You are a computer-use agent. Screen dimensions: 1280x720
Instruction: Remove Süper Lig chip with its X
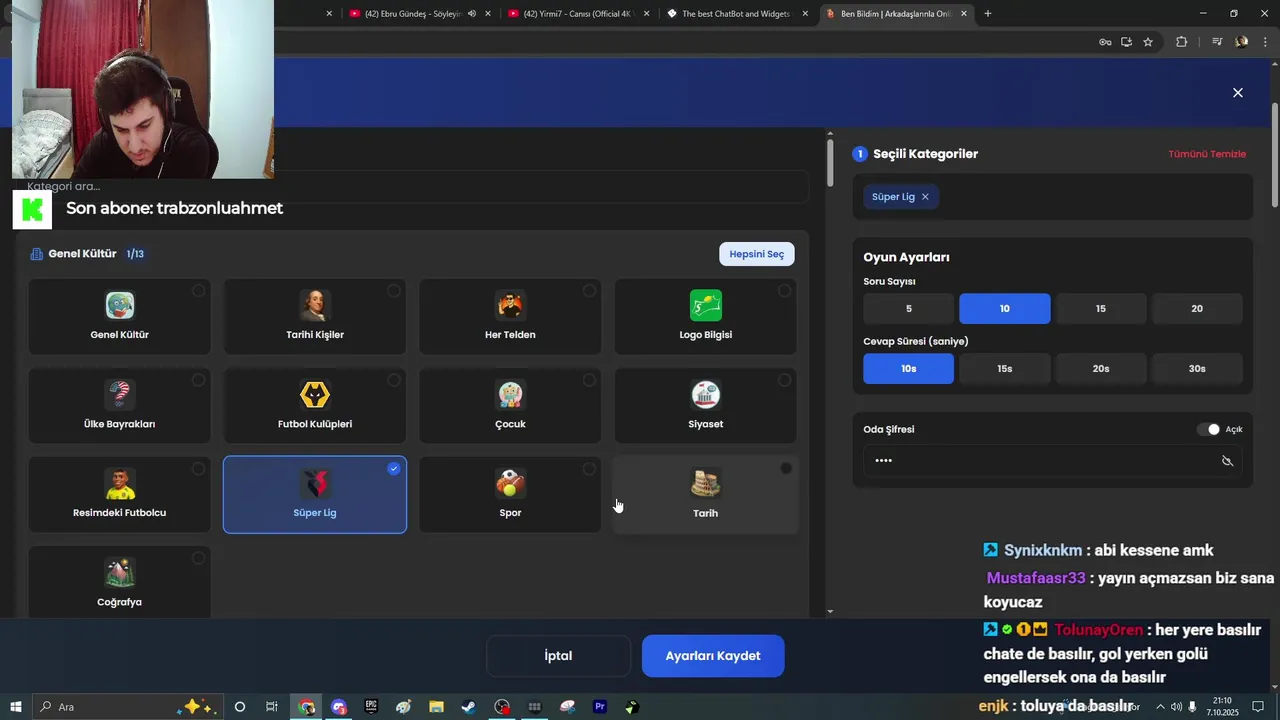[925, 197]
